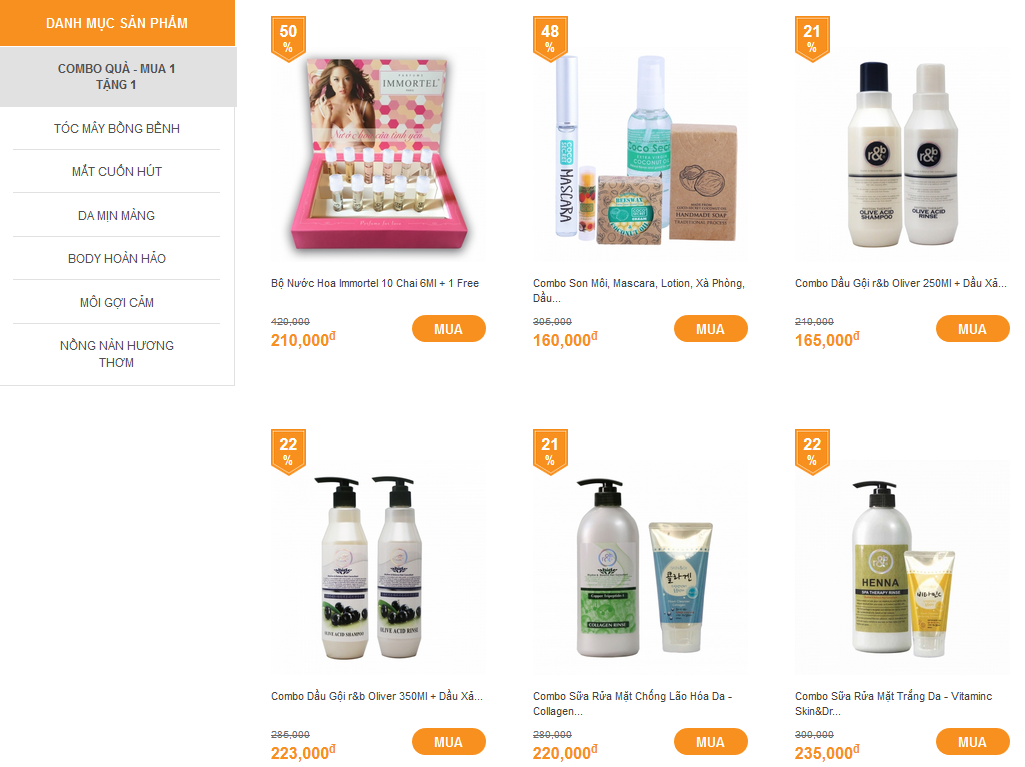Choose the Da Mịn Màng category
This screenshot has width=1025, height=767.
[x=117, y=216]
